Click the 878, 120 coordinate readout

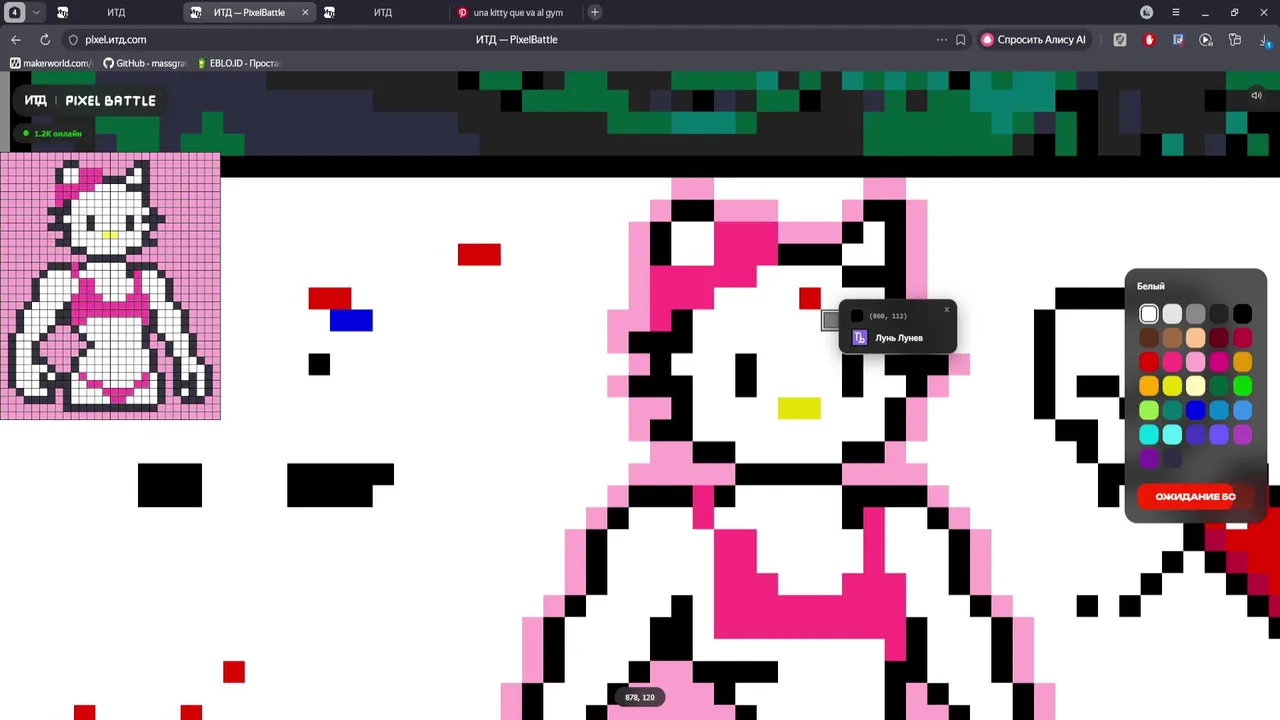(x=640, y=697)
